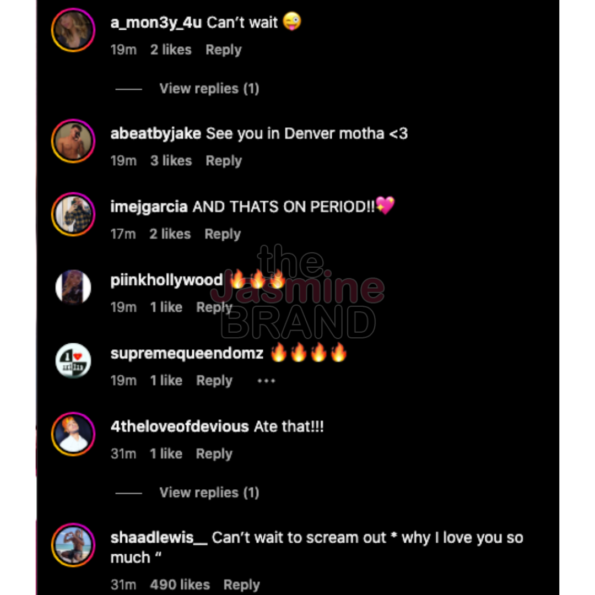This screenshot has height=595, width=595.
Task: View 490 likes on shaadlewis__ comment
Action: click(x=180, y=585)
